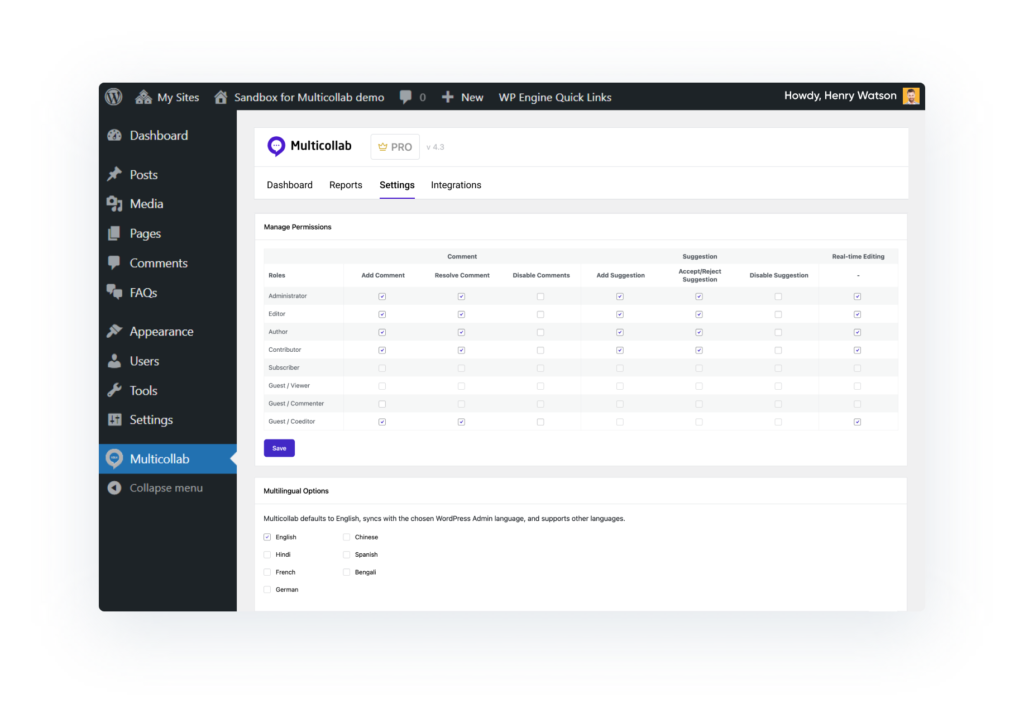Image resolution: width=1024 pixels, height=727 pixels.
Task: Enable the French language checkbox
Action: (x=267, y=572)
